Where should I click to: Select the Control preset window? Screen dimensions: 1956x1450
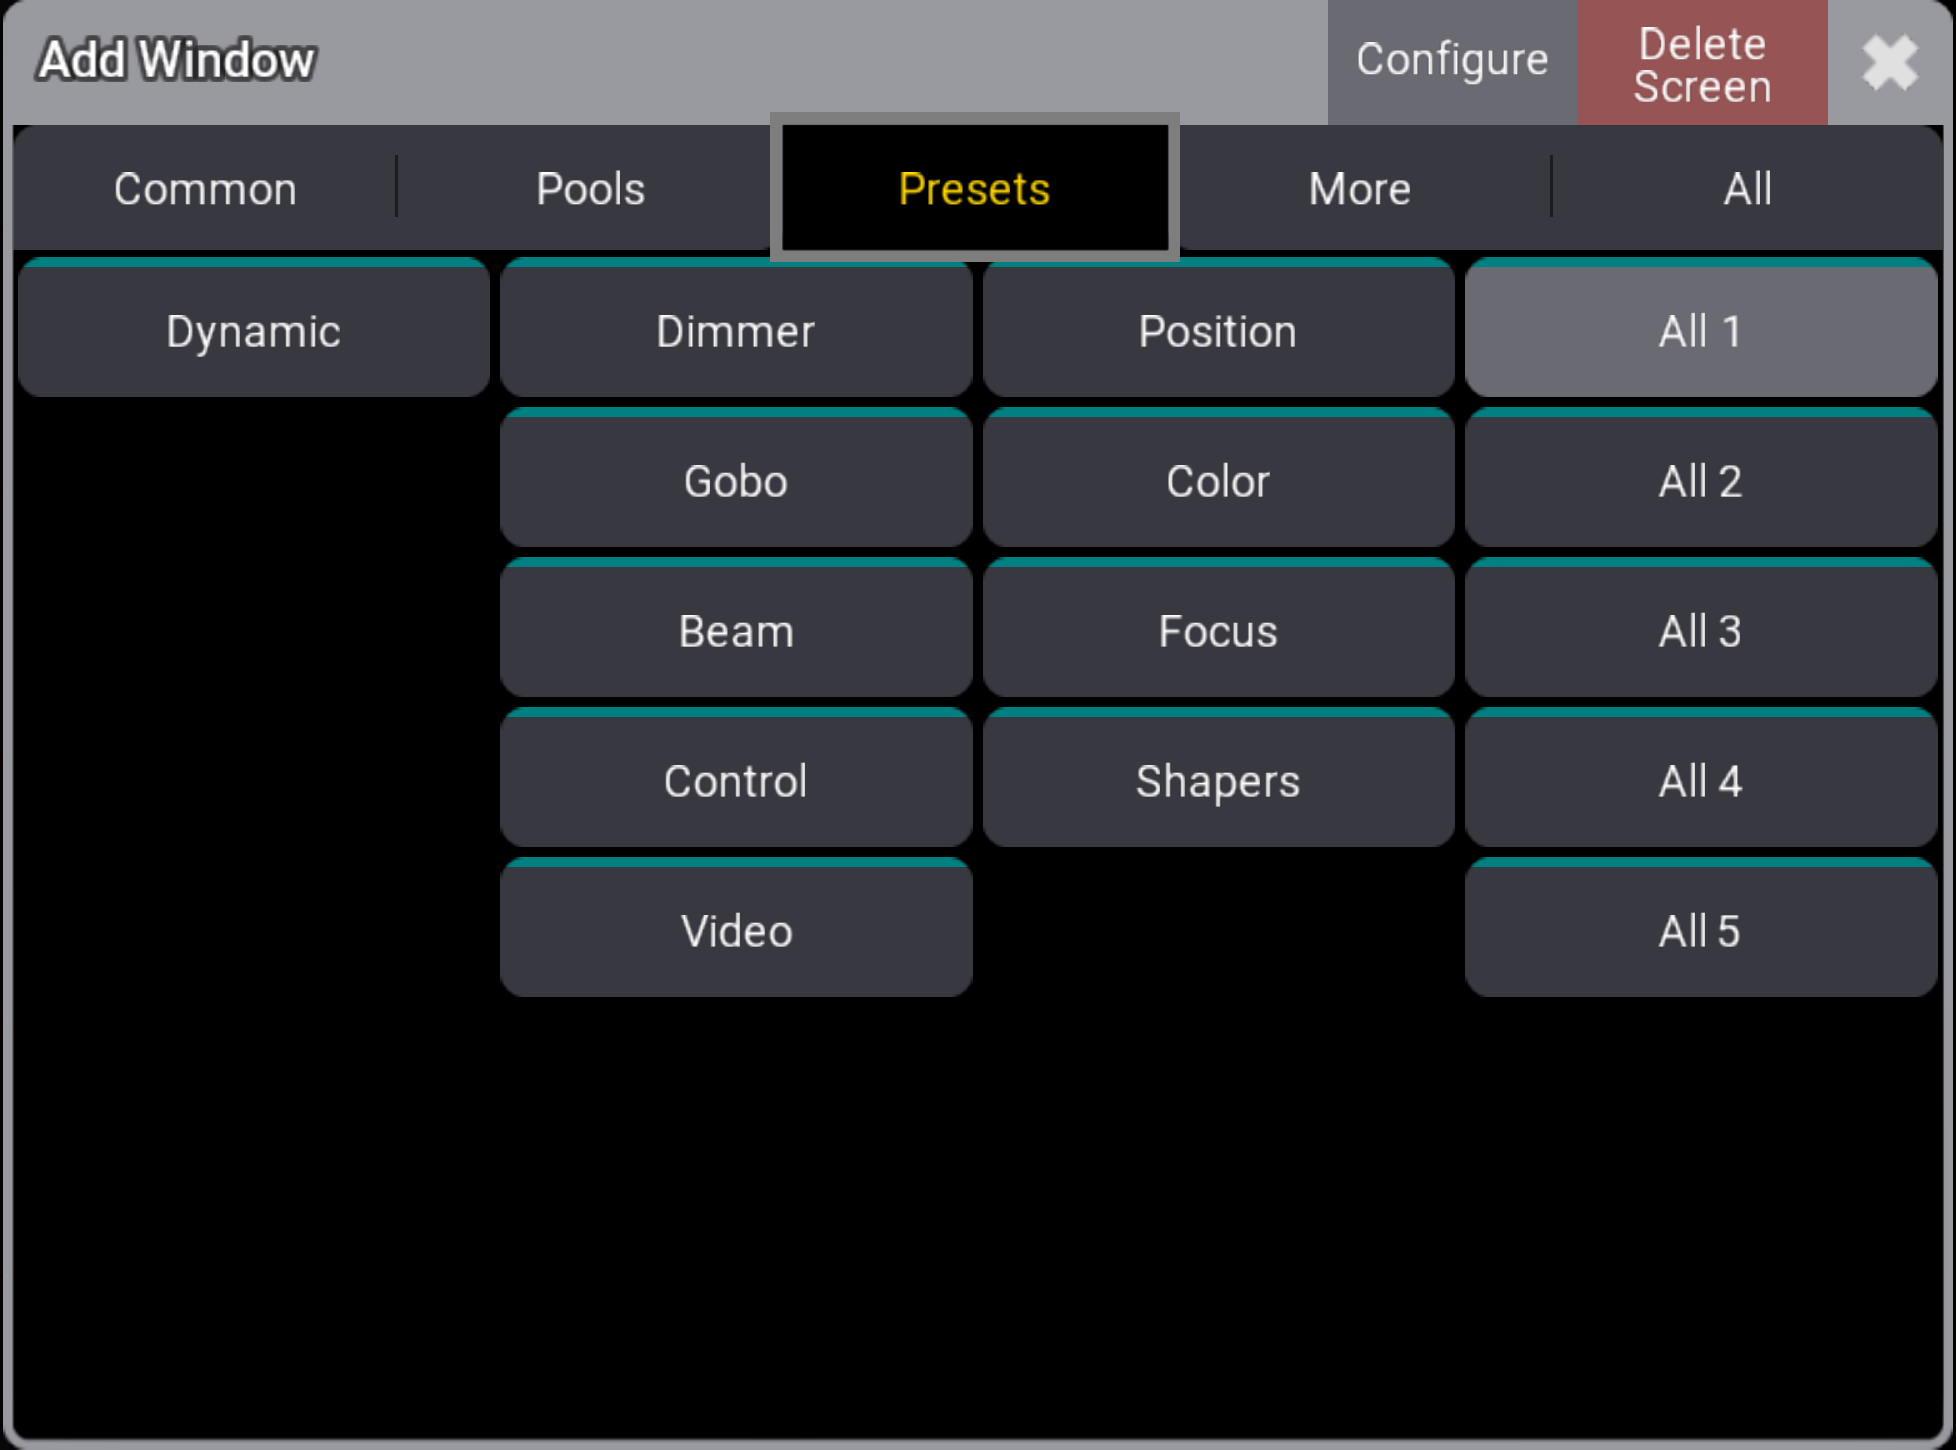(x=737, y=778)
